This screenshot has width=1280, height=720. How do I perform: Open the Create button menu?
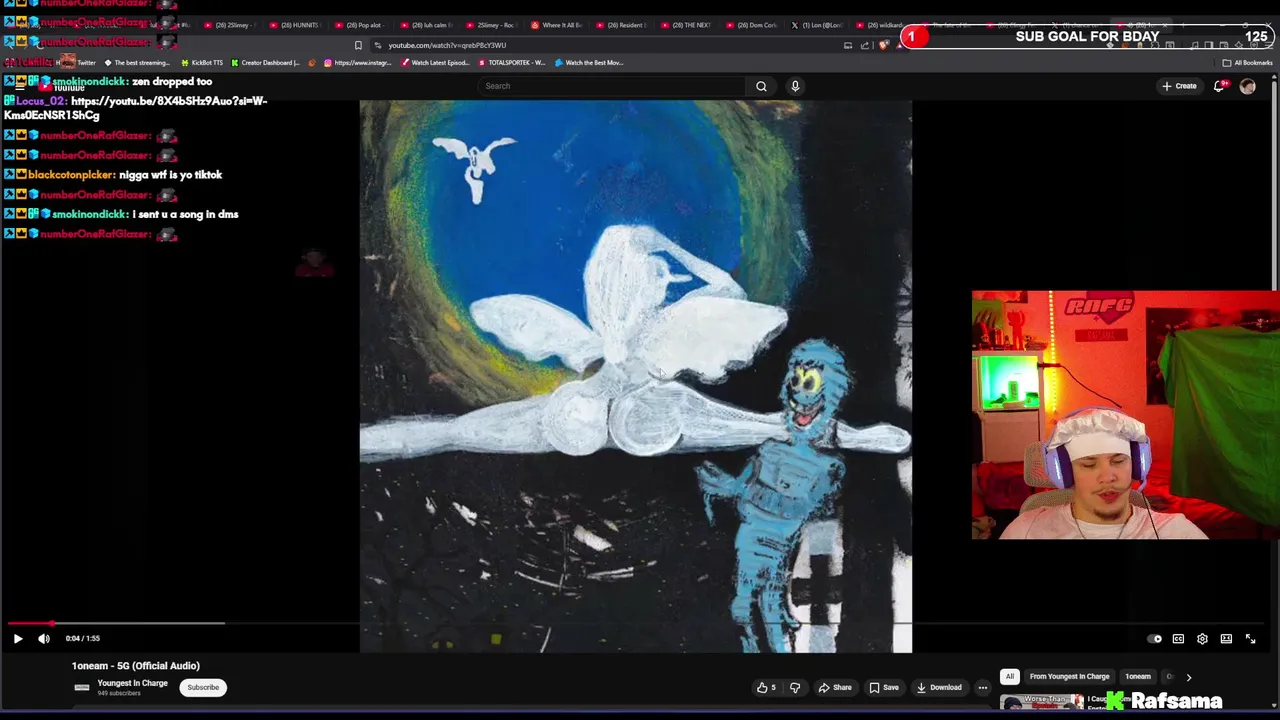1179,86
